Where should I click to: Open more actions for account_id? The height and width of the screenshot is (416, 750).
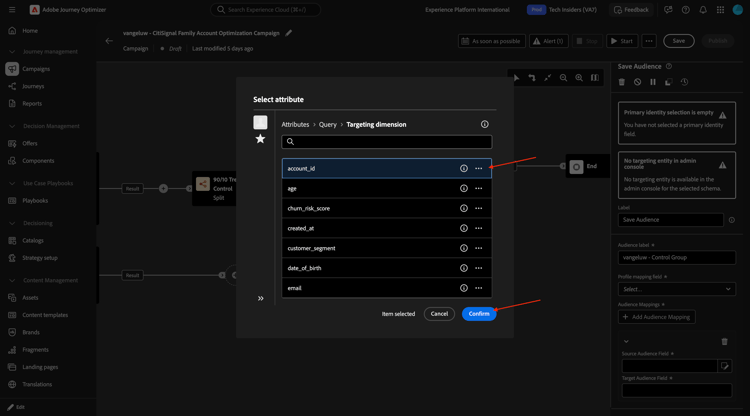tap(478, 168)
